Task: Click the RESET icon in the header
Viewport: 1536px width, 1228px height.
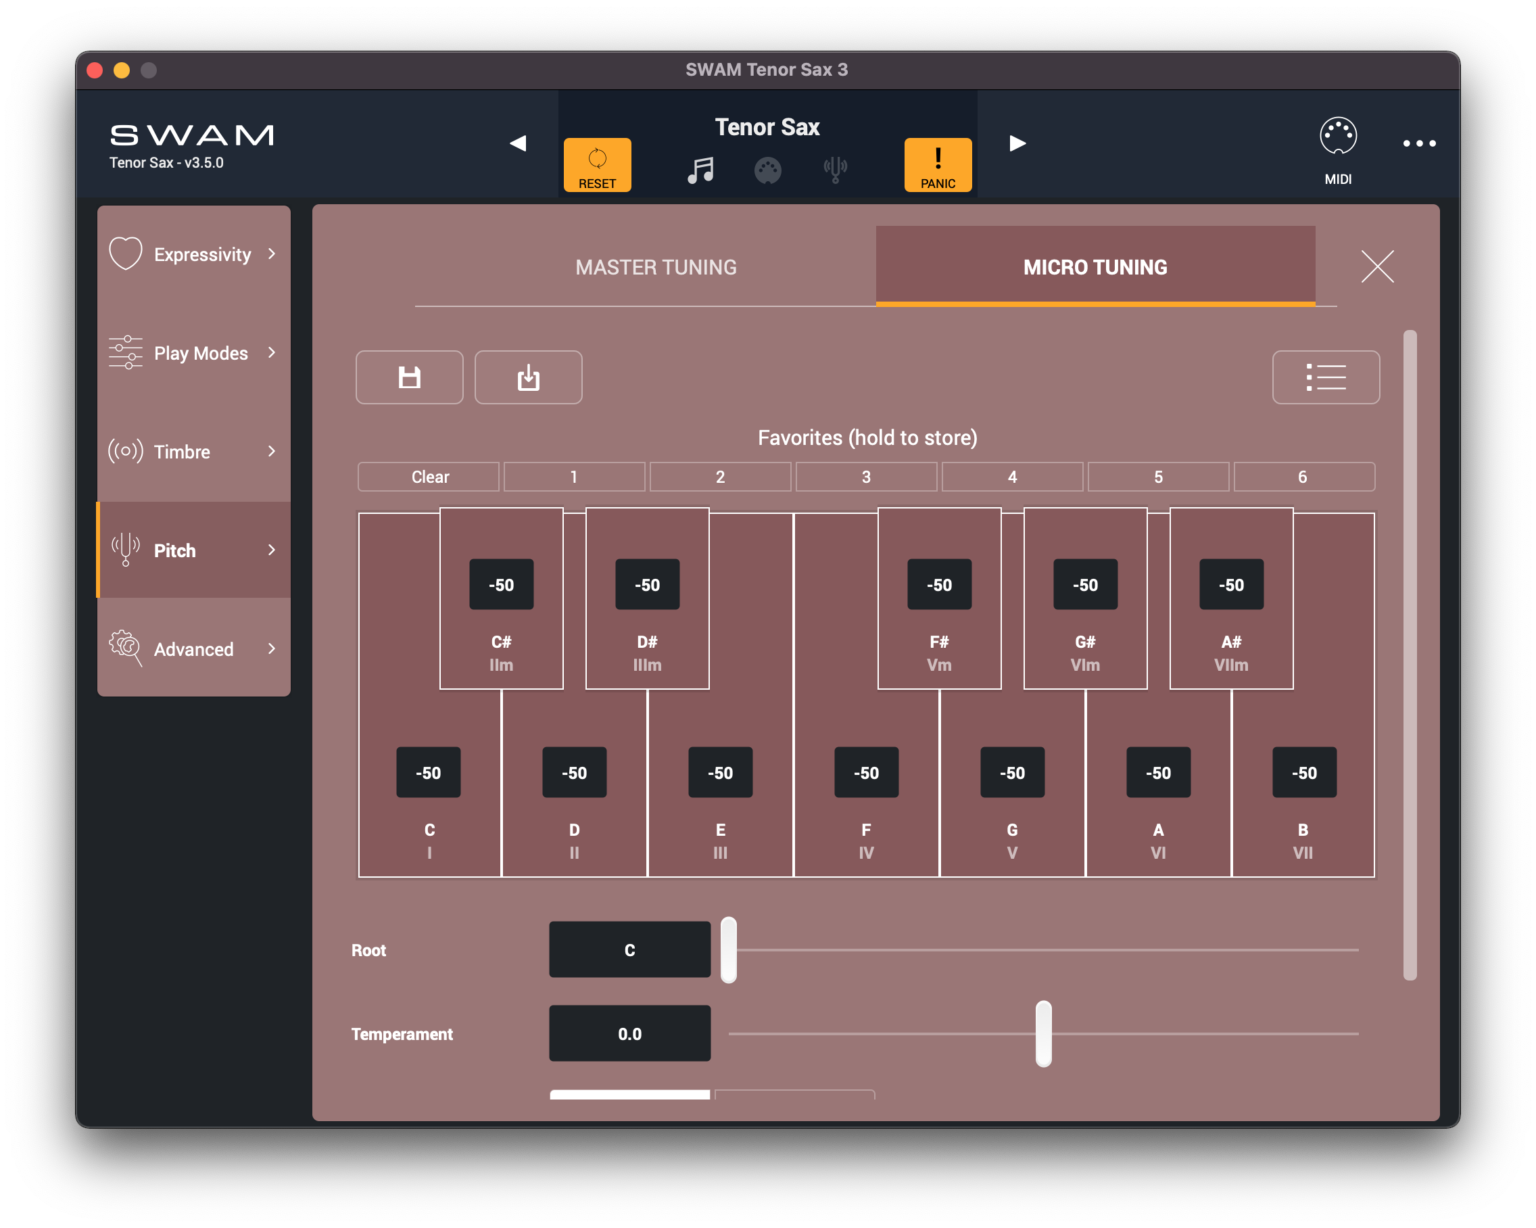Action: pyautogui.click(x=597, y=164)
